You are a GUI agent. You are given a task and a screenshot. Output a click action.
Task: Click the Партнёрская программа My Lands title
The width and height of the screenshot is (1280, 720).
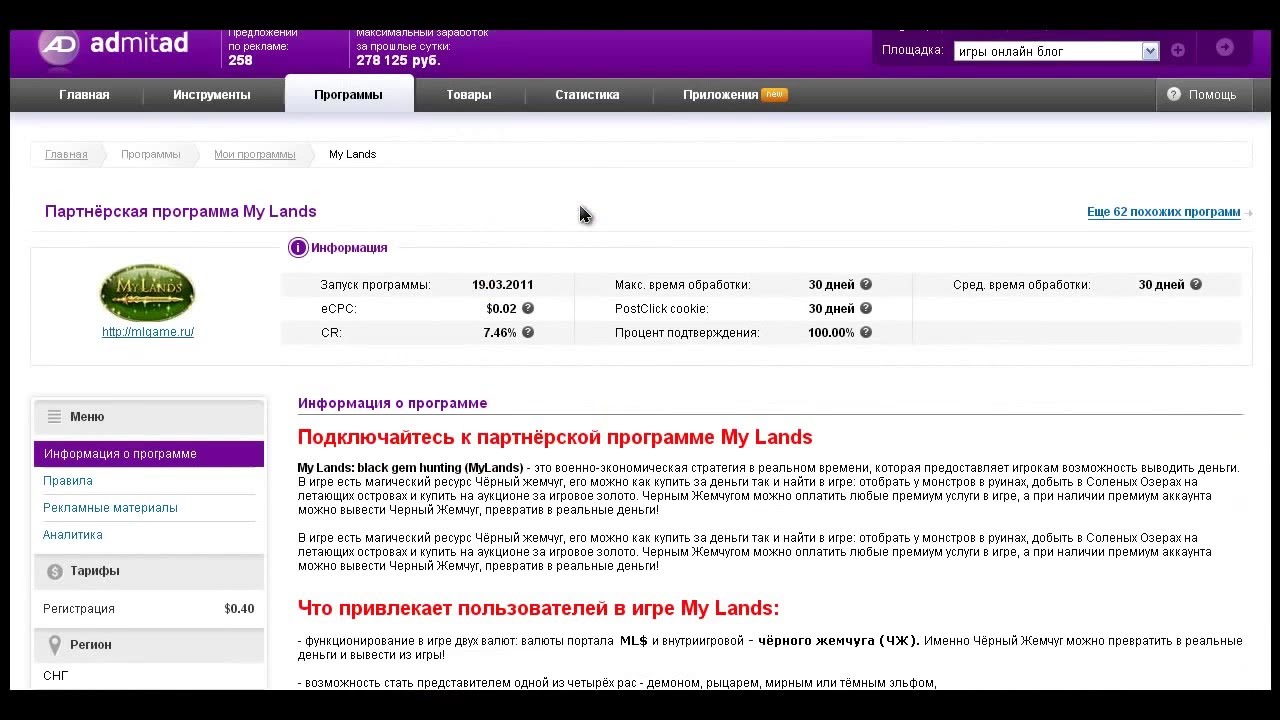(181, 212)
